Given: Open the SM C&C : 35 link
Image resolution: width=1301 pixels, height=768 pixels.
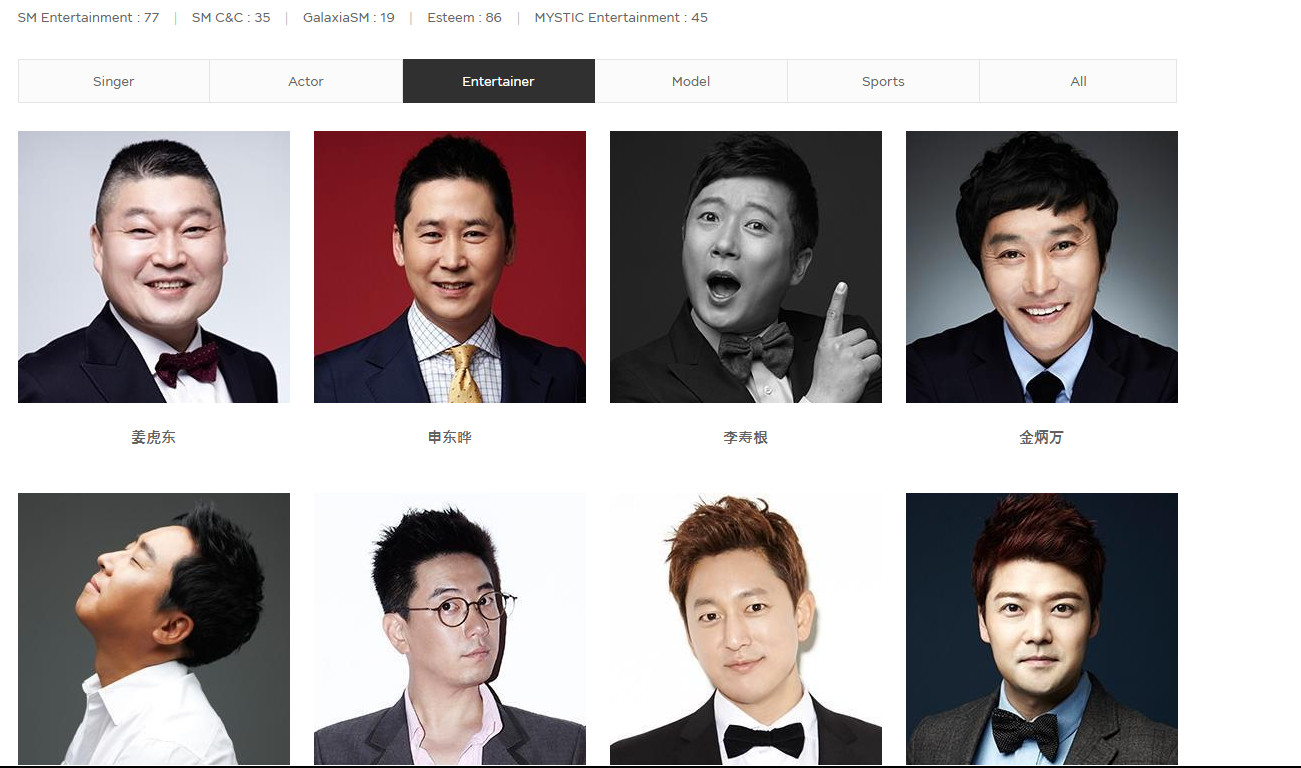Looking at the screenshot, I should 231,18.
